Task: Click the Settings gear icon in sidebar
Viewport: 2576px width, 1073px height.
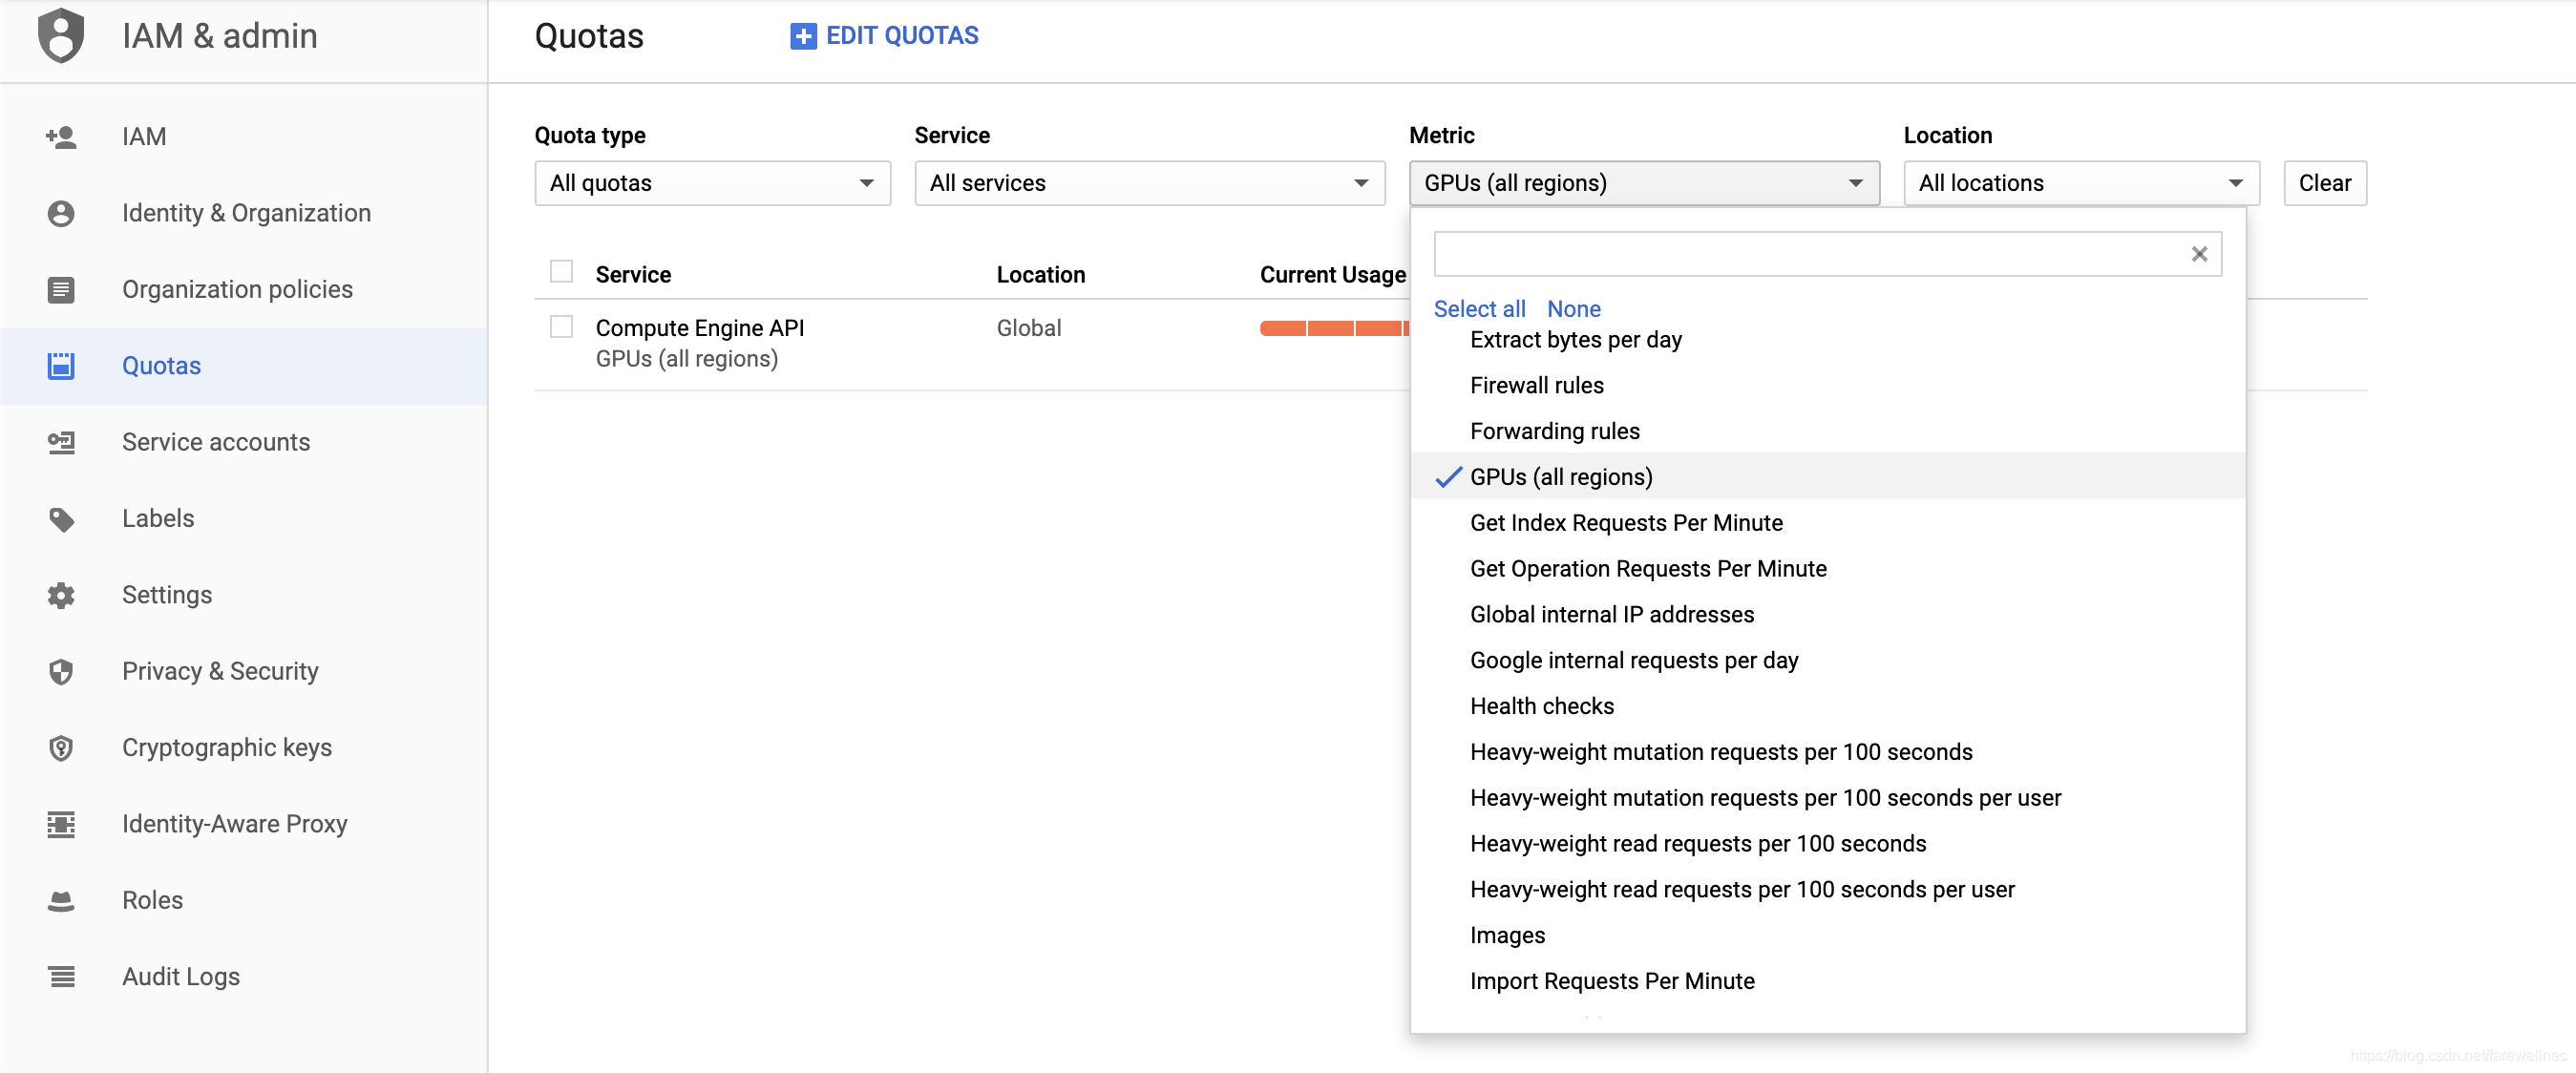Action: tap(61, 595)
